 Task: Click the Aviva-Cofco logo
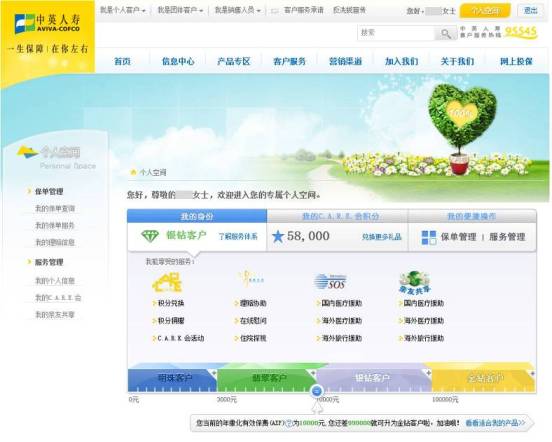click(x=47, y=24)
